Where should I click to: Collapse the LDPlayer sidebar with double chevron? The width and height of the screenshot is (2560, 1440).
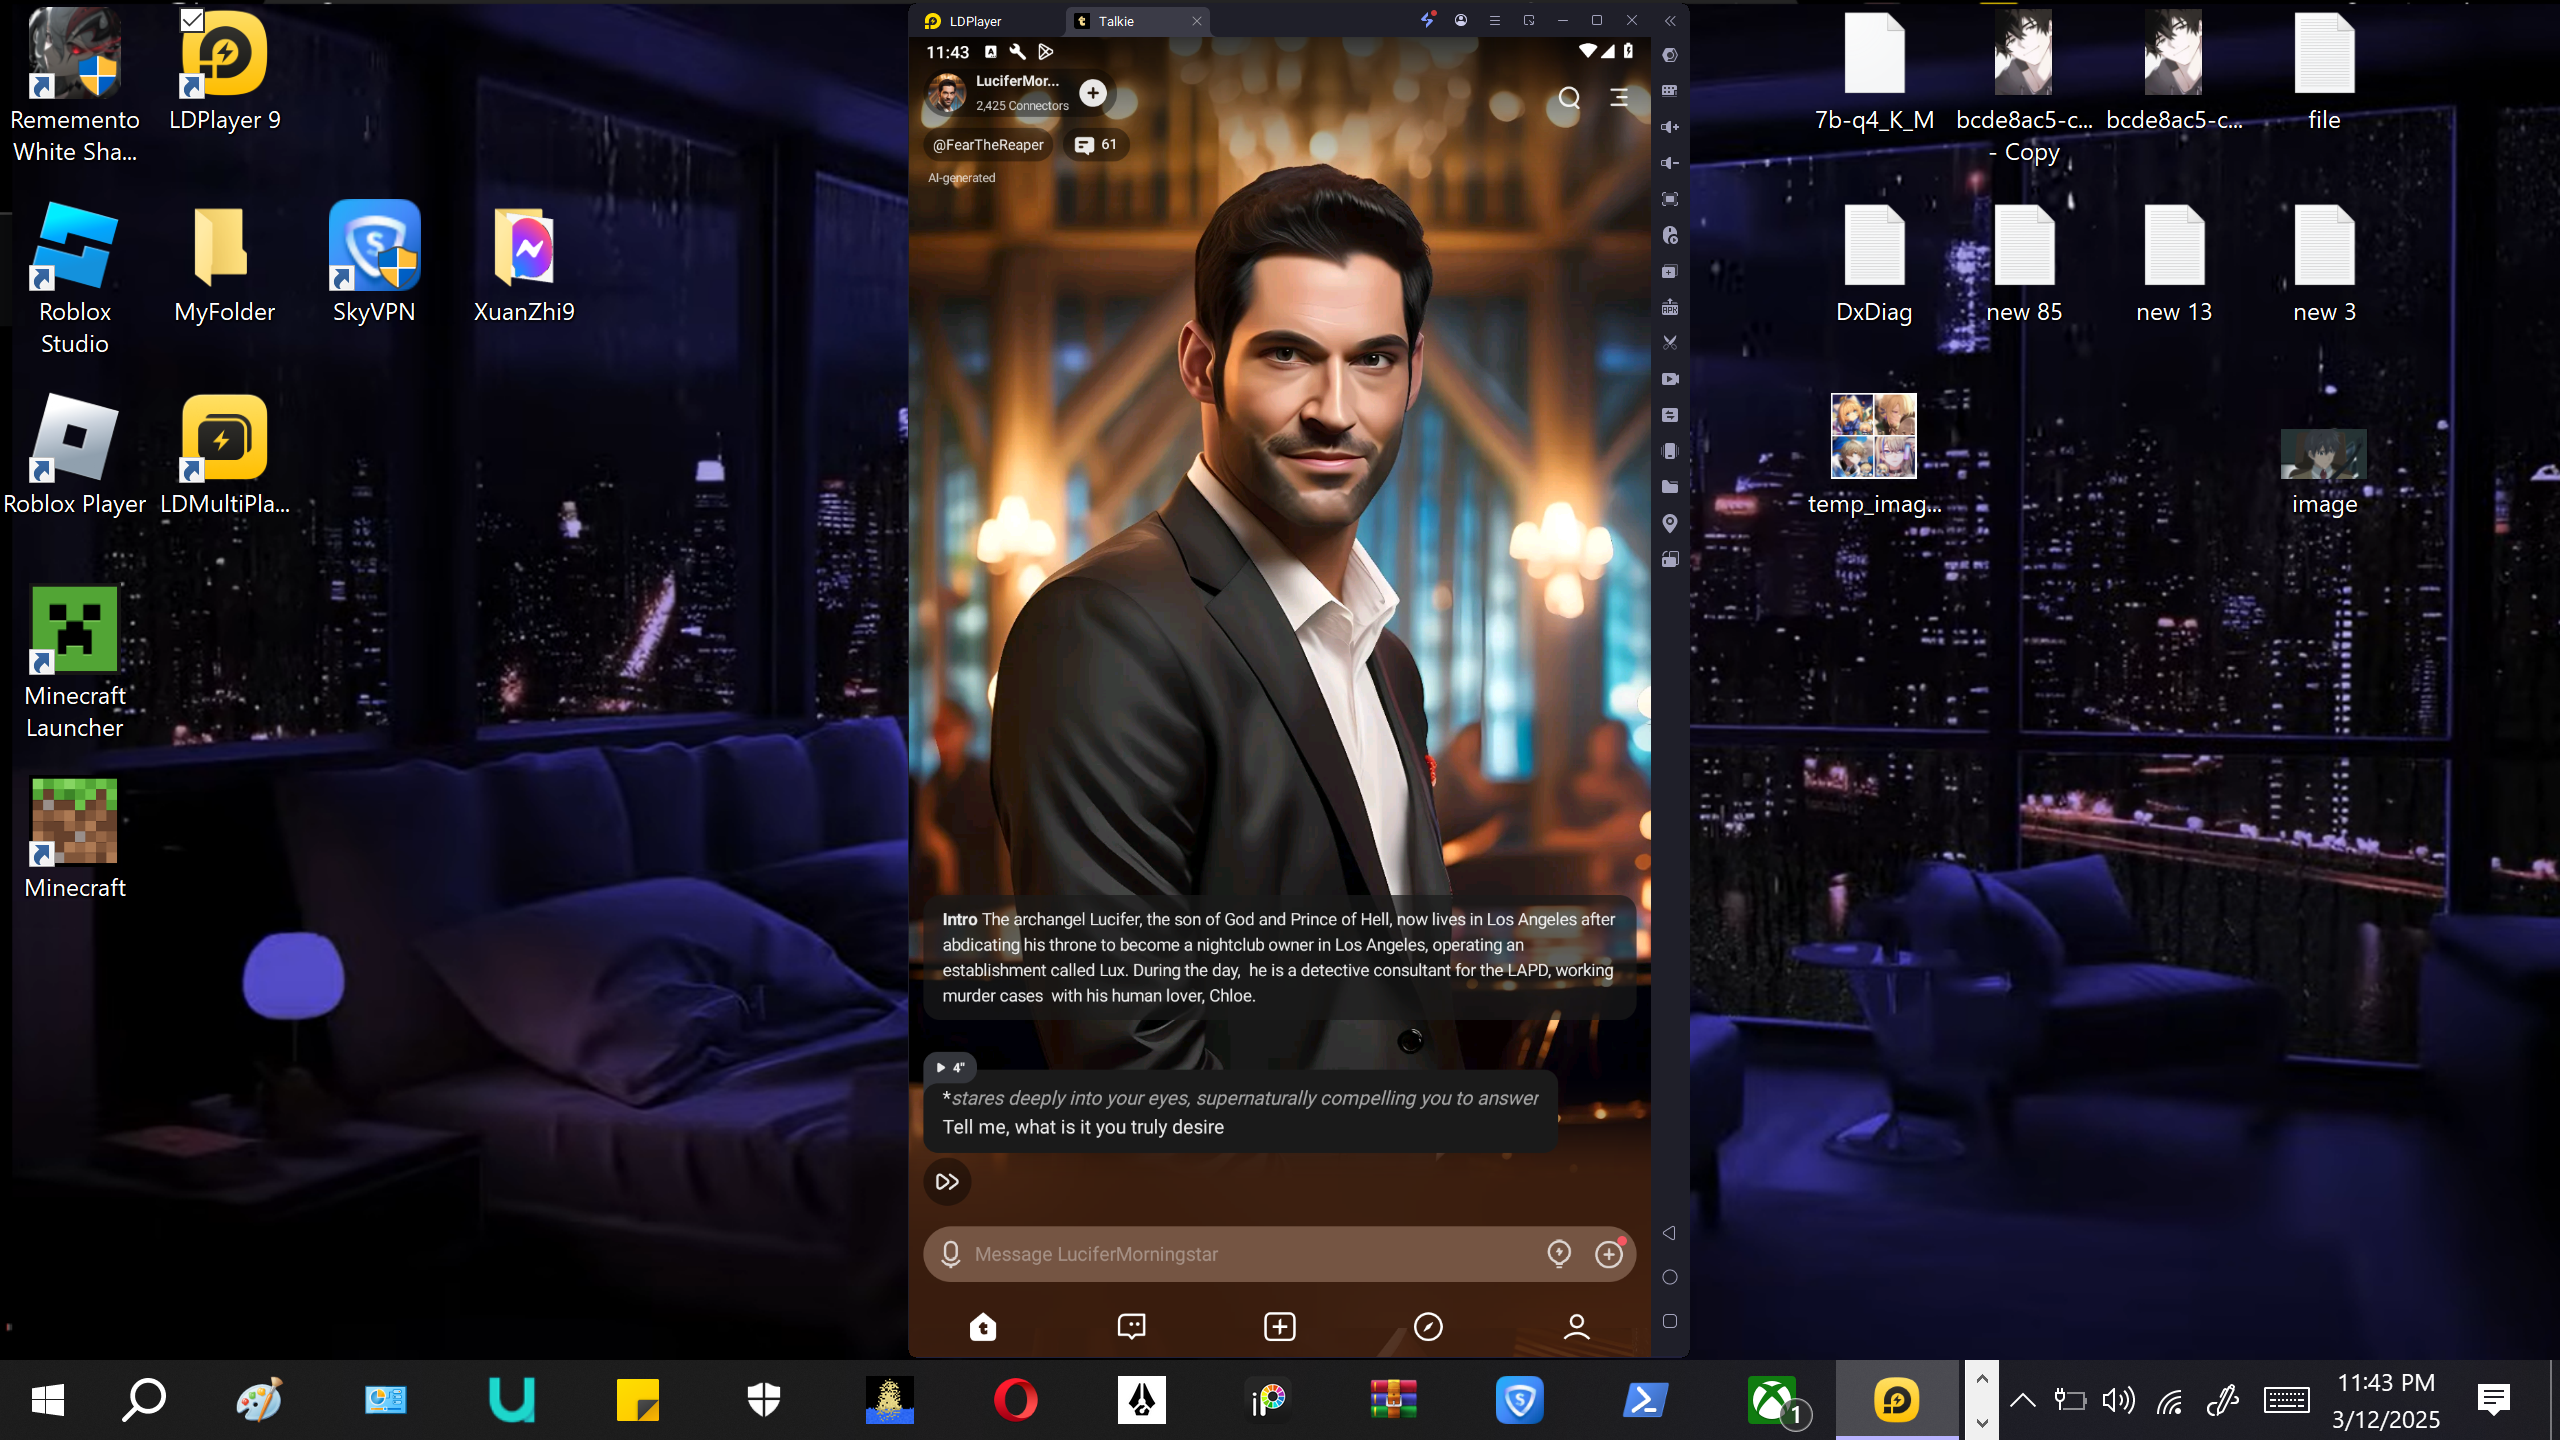click(x=1670, y=20)
